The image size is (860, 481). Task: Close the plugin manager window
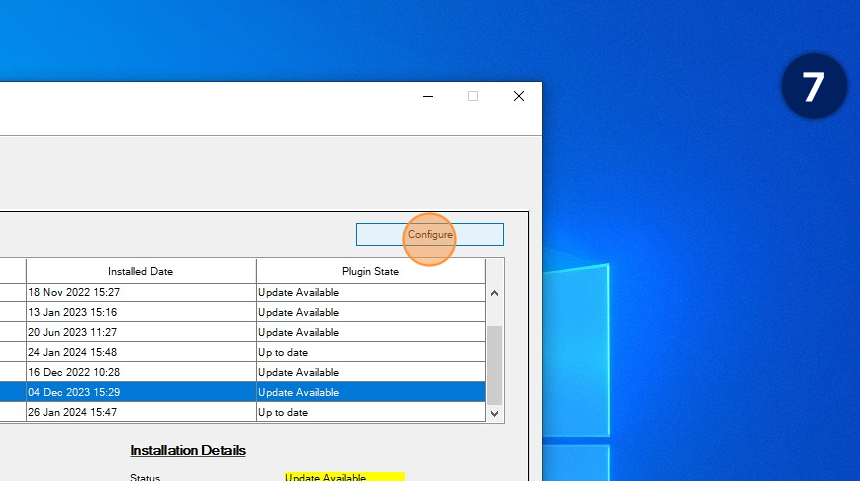(519, 96)
